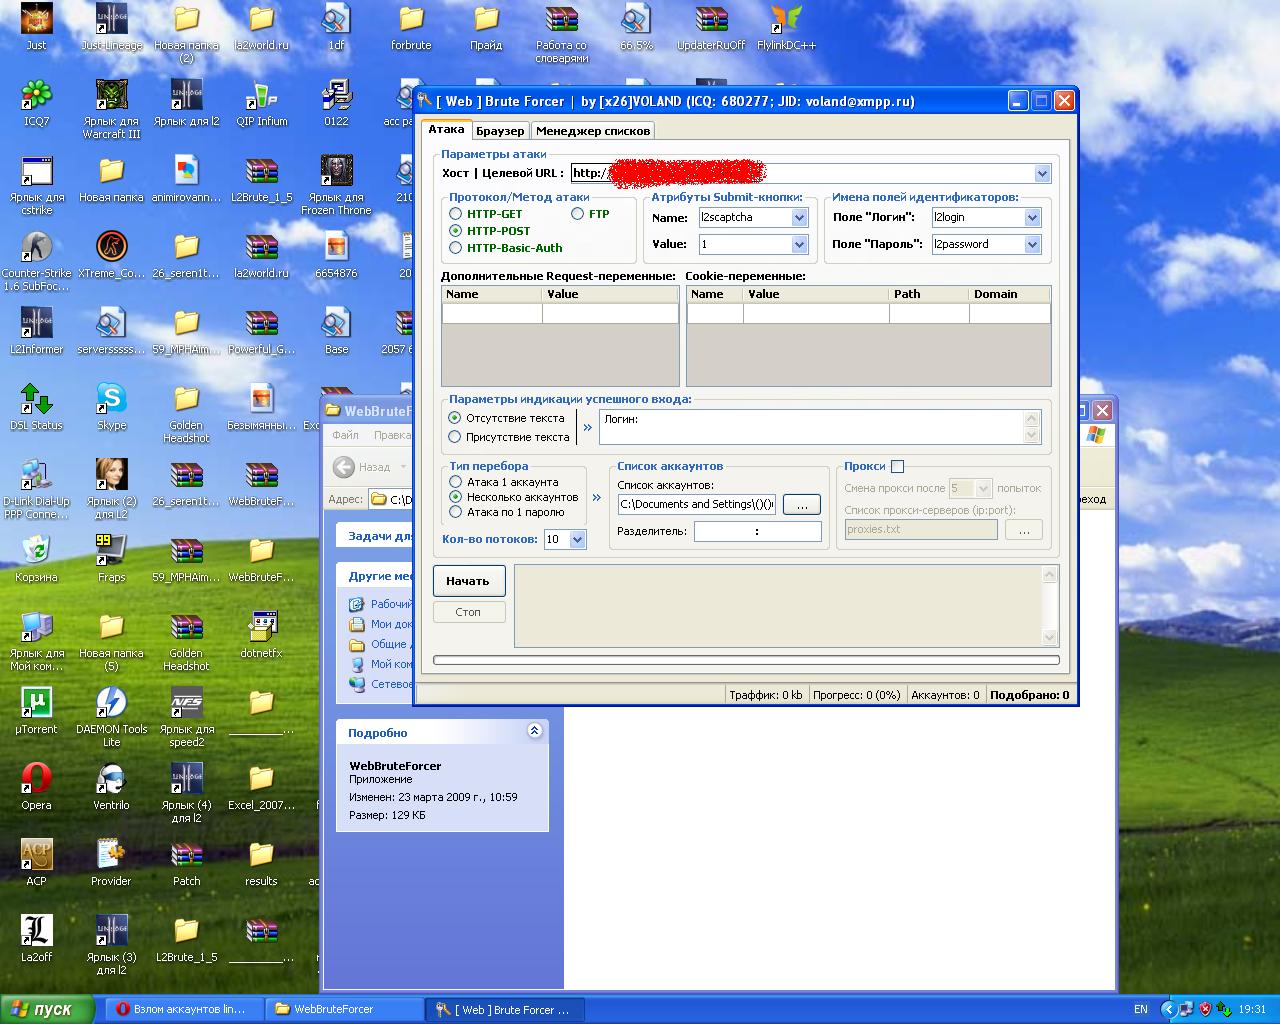Choose the HTTP-POST radio button
Image resolution: width=1280 pixels, height=1024 pixels.
coord(456,231)
